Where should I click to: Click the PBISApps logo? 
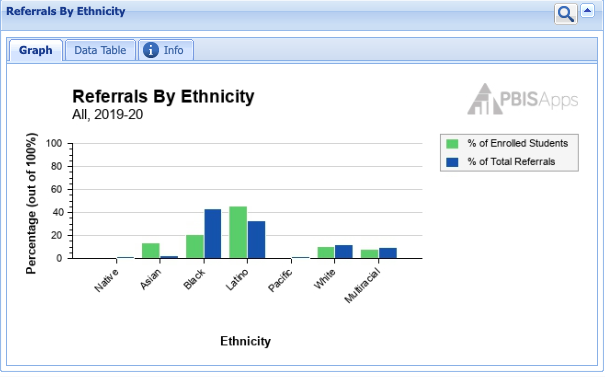(522, 99)
